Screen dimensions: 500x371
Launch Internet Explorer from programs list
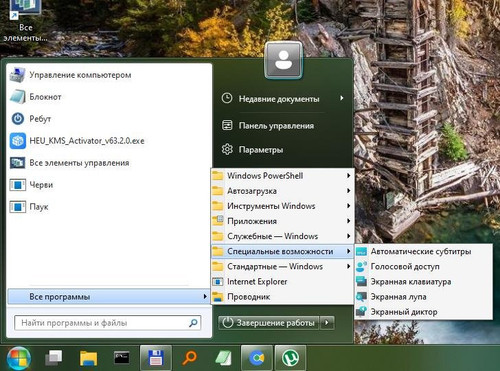(282, 282)
